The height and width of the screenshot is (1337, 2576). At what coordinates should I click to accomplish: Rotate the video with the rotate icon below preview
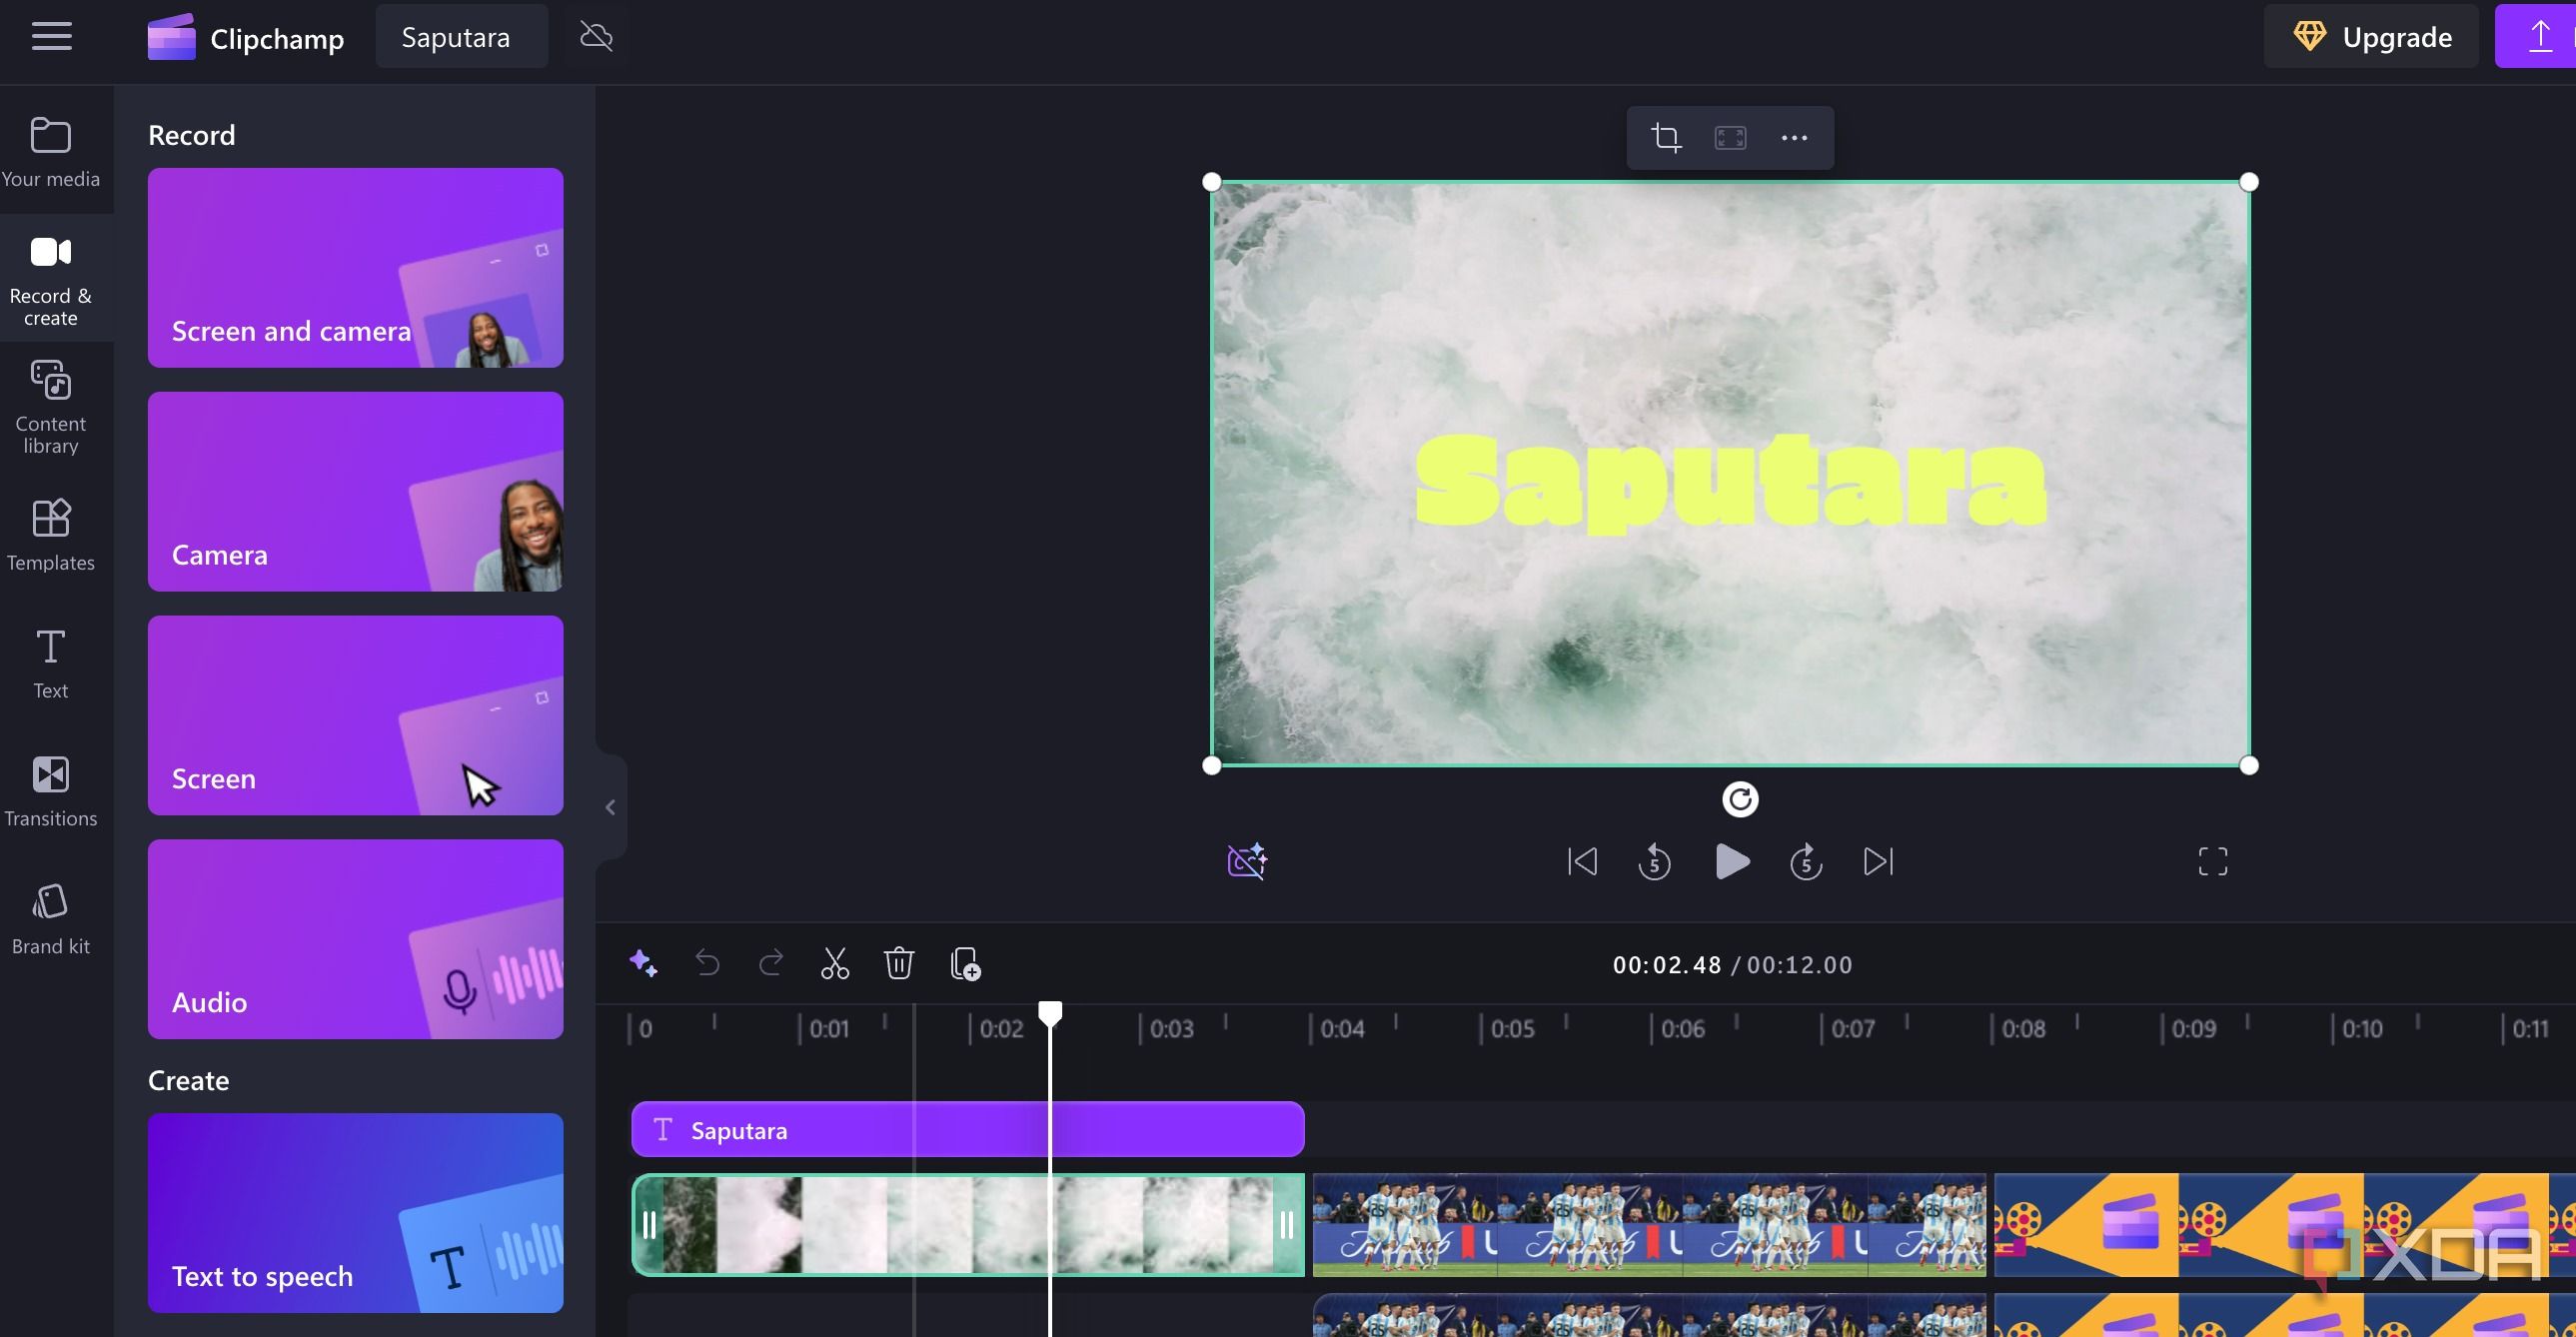(1741, 800)
